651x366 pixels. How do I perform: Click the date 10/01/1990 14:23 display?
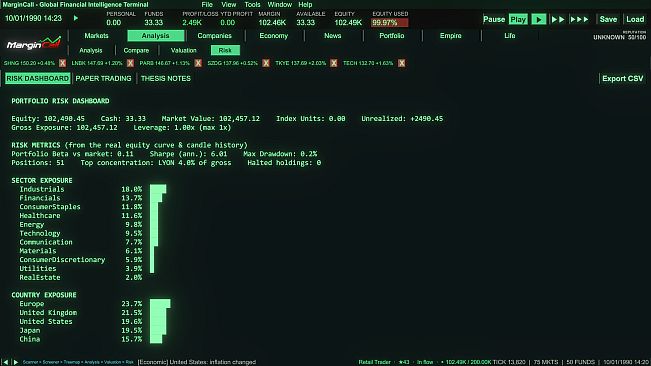(33, 18)
